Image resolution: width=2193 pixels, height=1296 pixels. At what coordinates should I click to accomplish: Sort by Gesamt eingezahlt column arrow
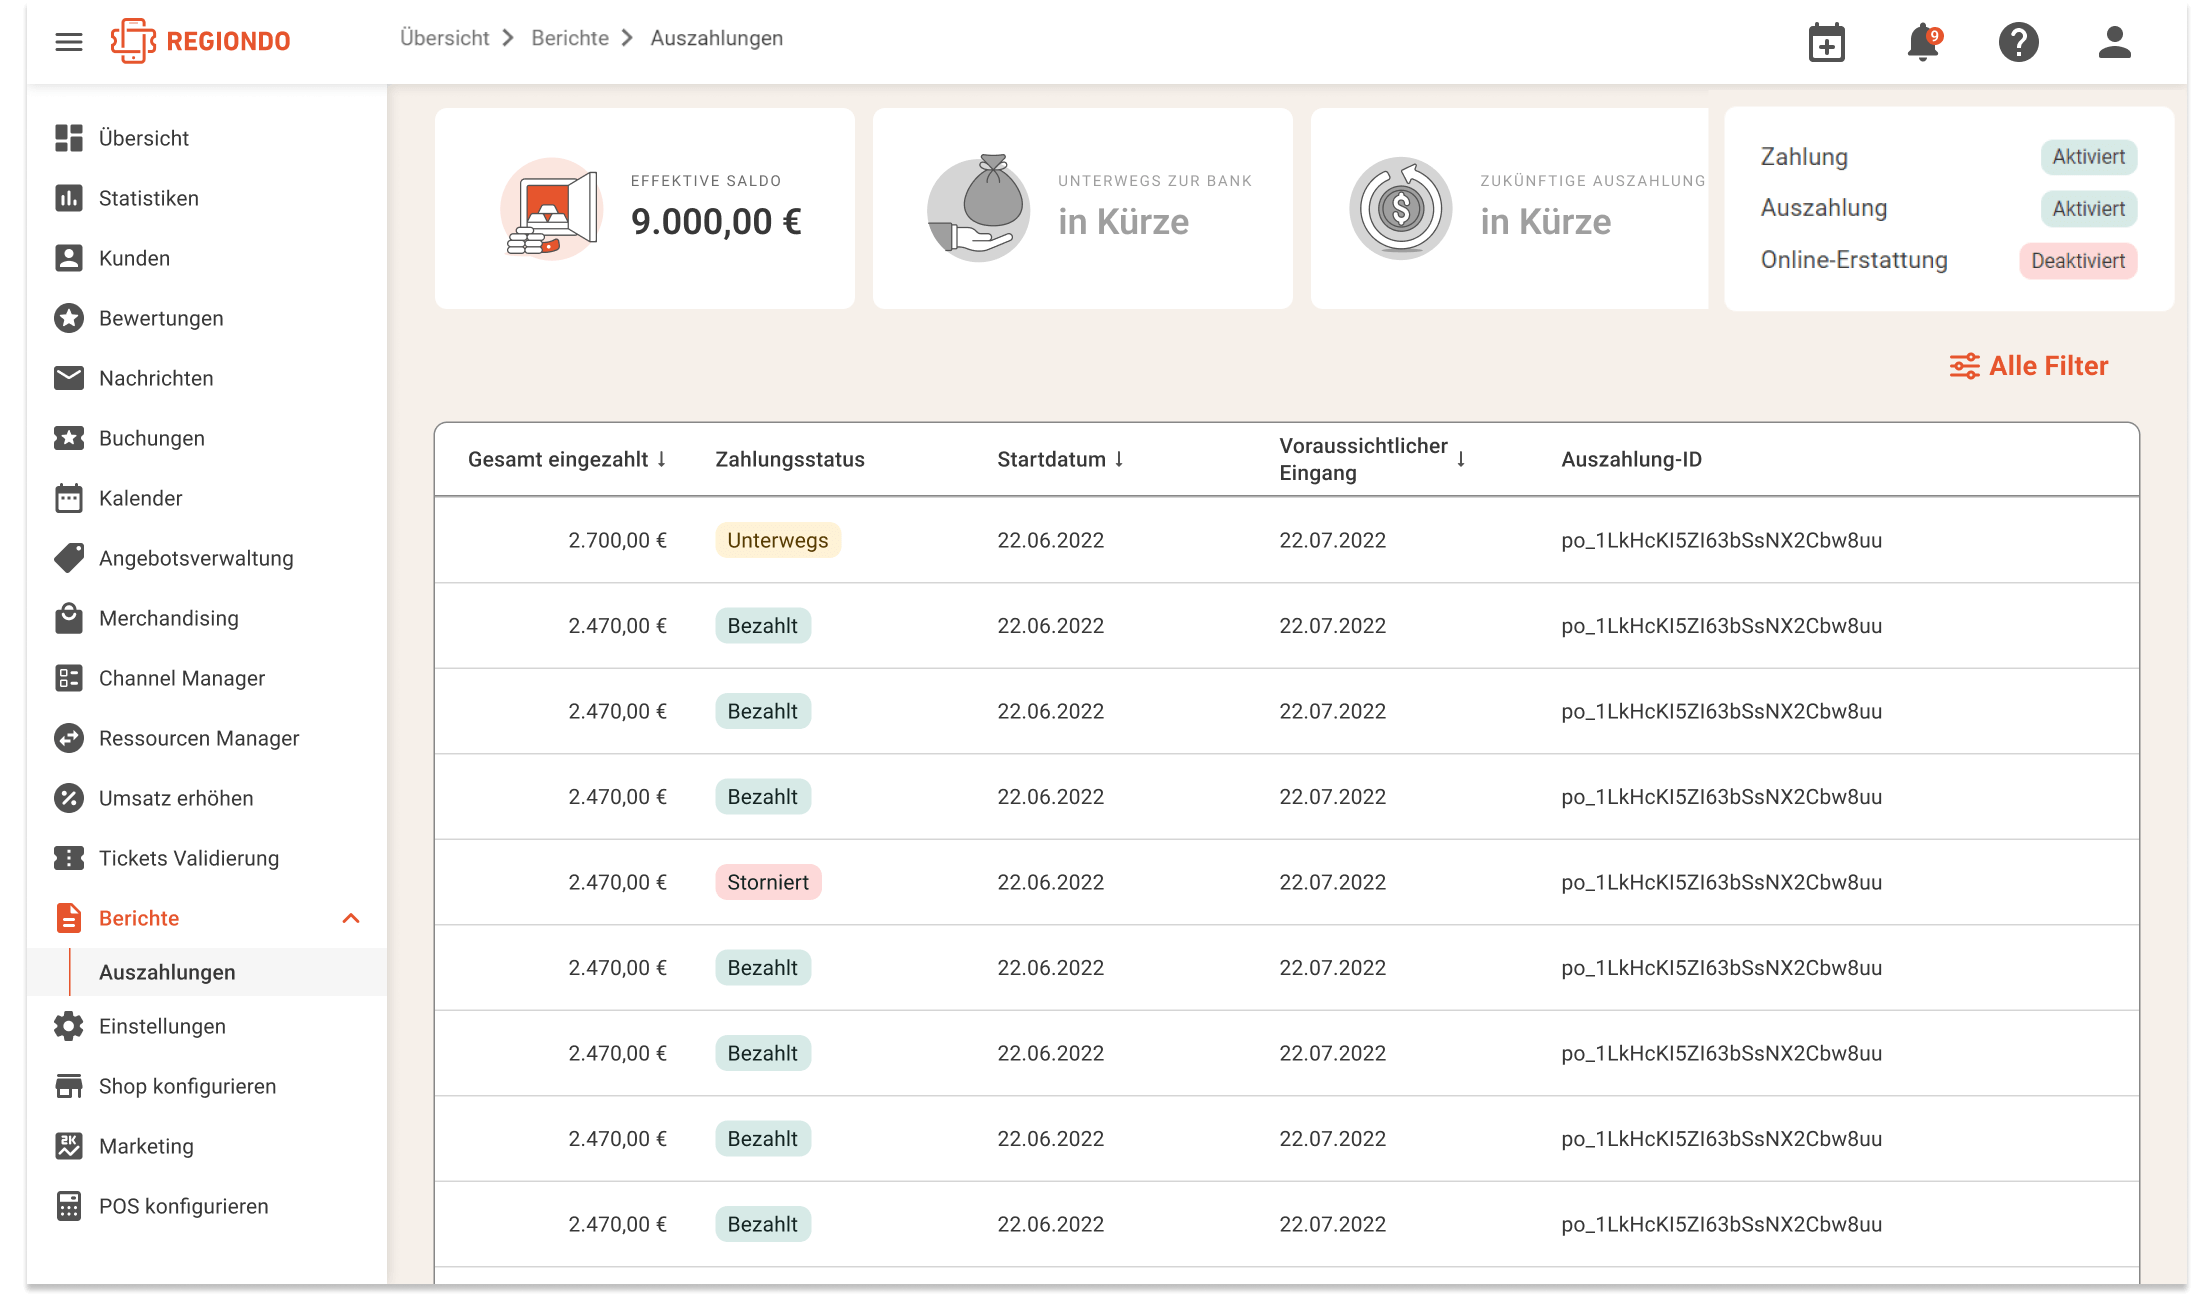[x=662, y=459]
